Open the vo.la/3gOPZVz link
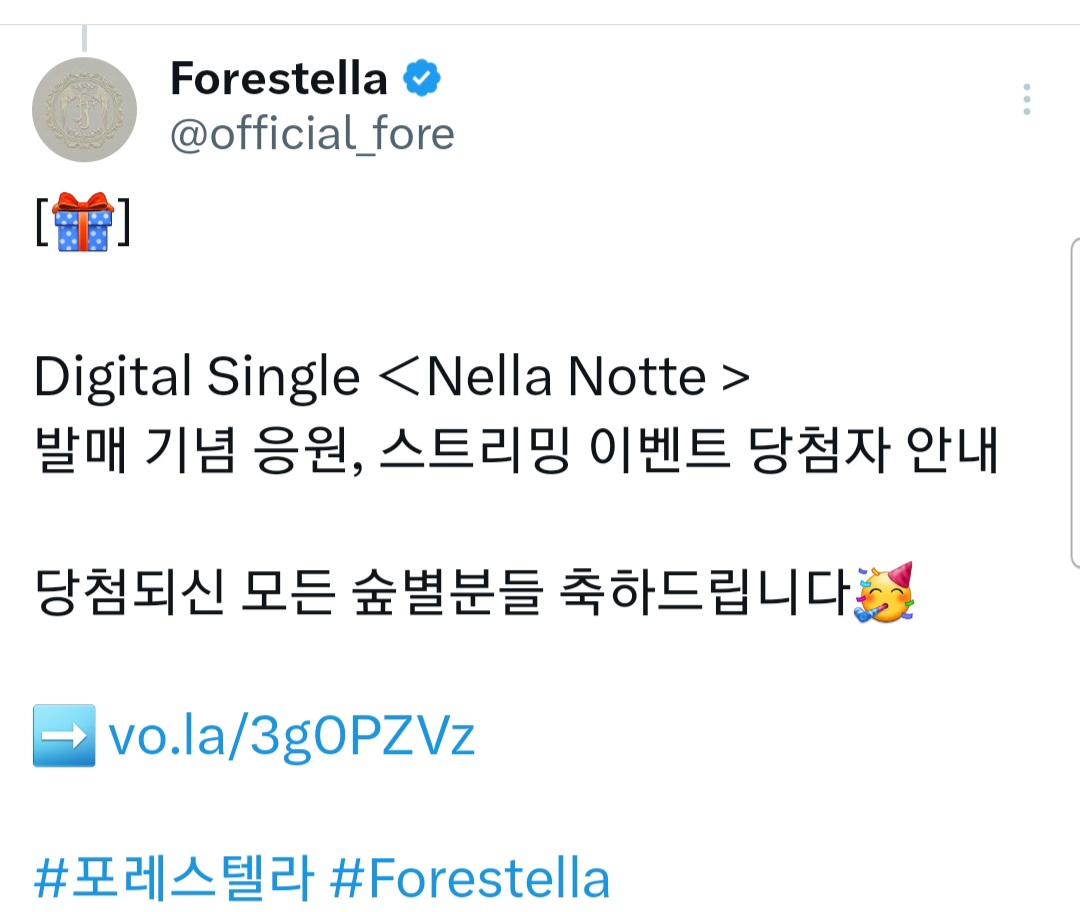Viewport: 1080px width, 912px height. click(x=291, y=737)
